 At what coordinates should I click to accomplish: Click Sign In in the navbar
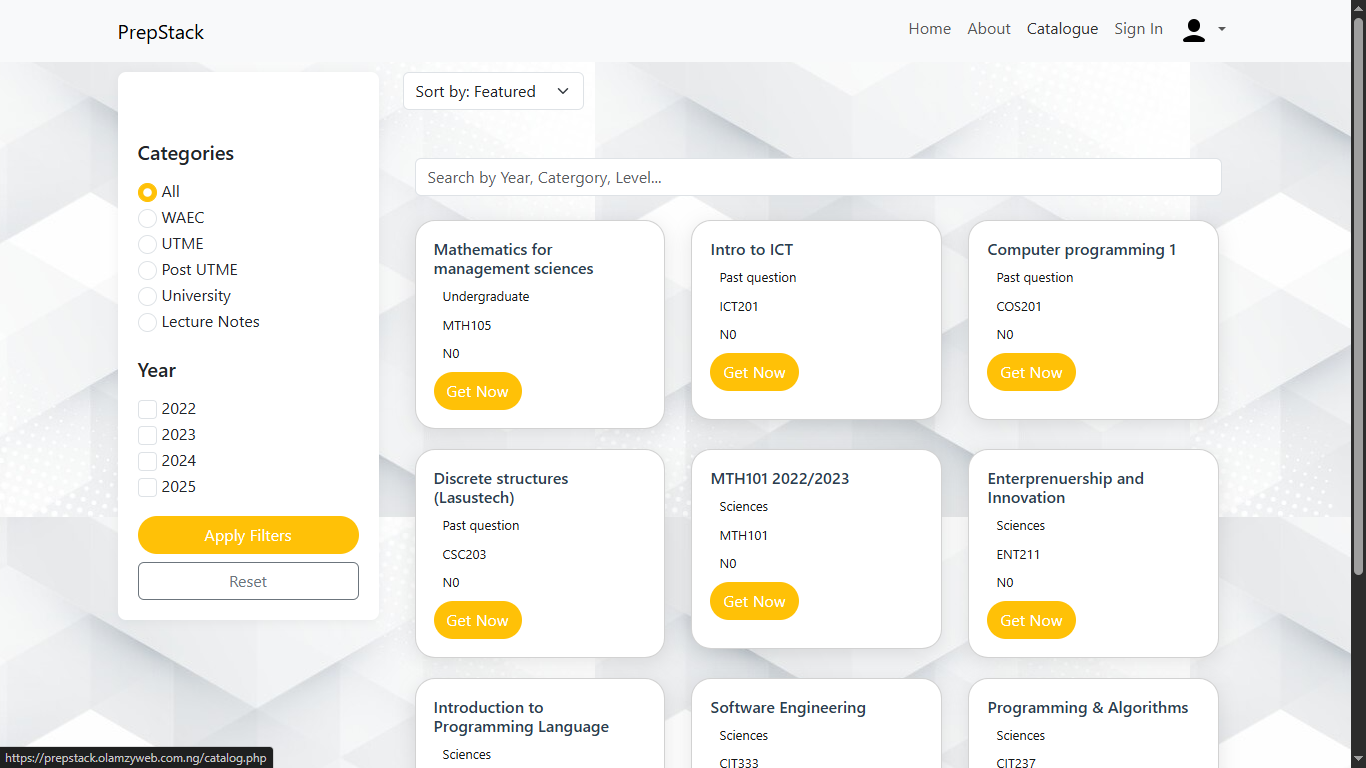(1138, 29)
